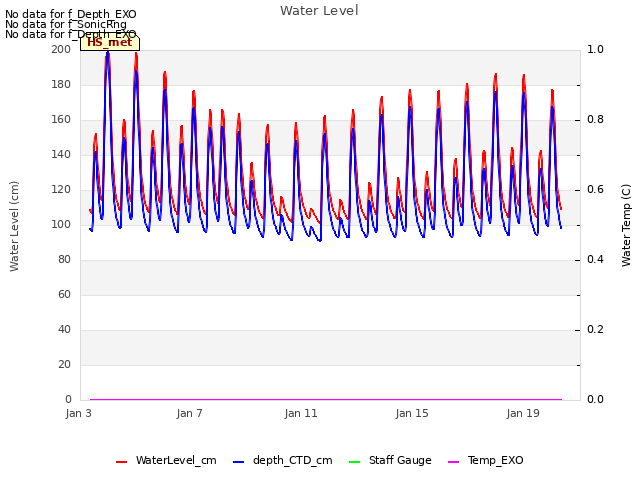
Task: Click the blue depth_CTD_cm legend swatch
Action: tap(238, 462)
